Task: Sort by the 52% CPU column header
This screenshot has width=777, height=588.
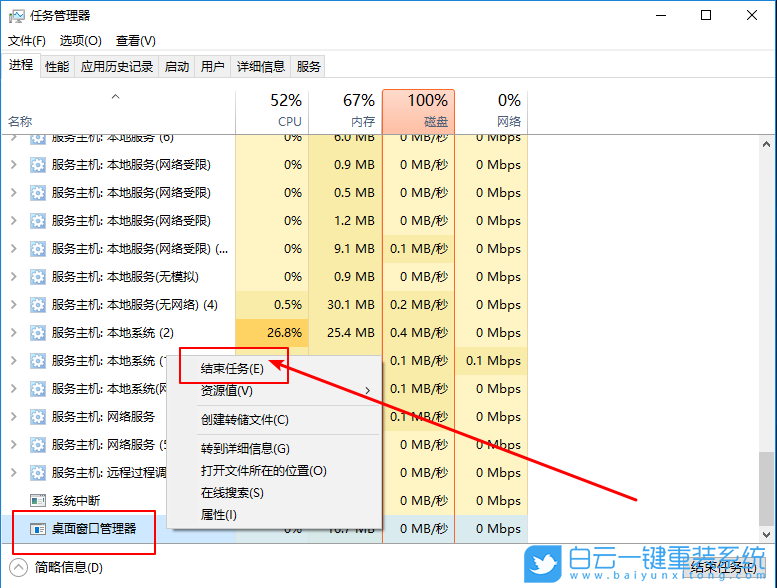Action: [x=272, y=111]
